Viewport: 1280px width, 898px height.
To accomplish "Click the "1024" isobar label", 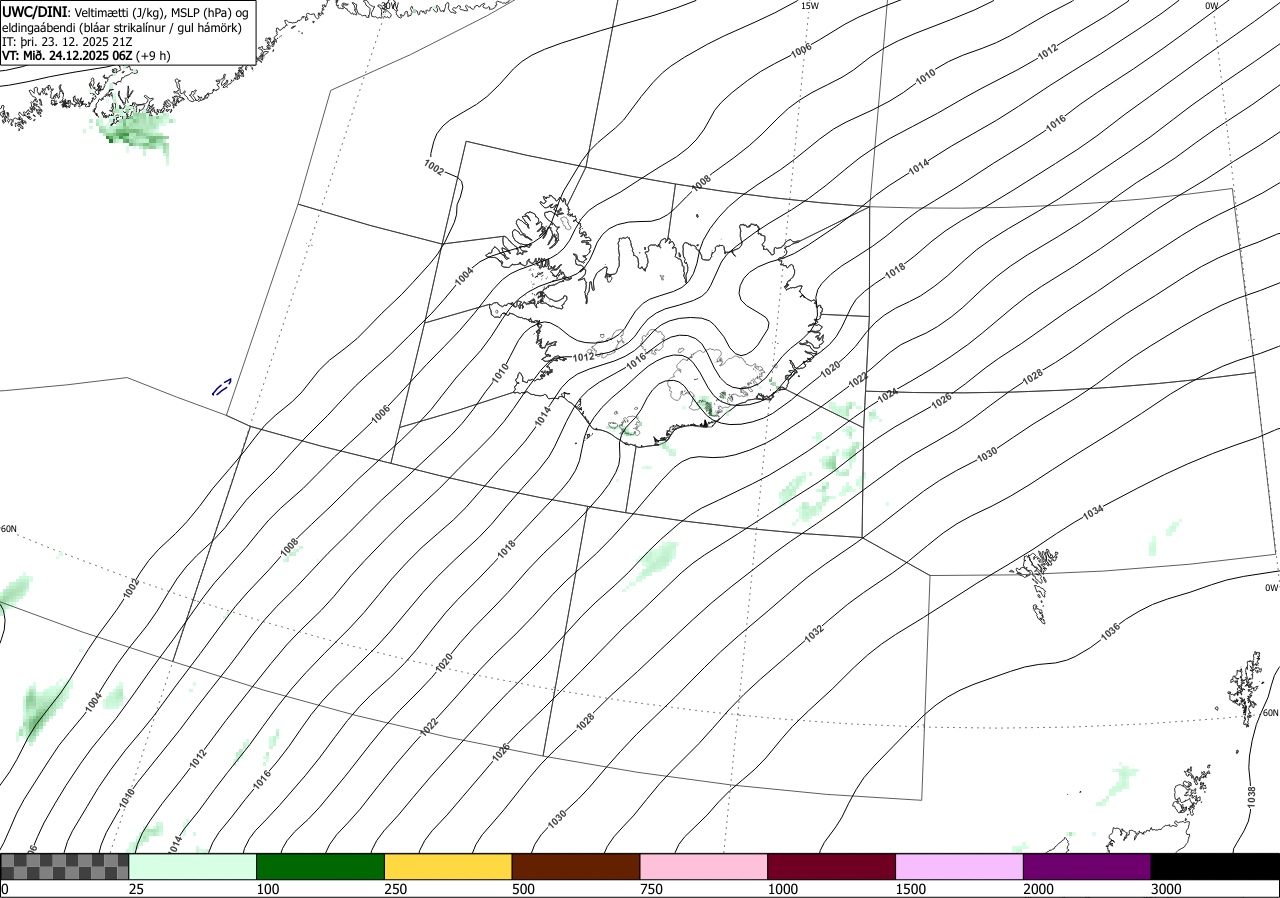I will [886, 396].
